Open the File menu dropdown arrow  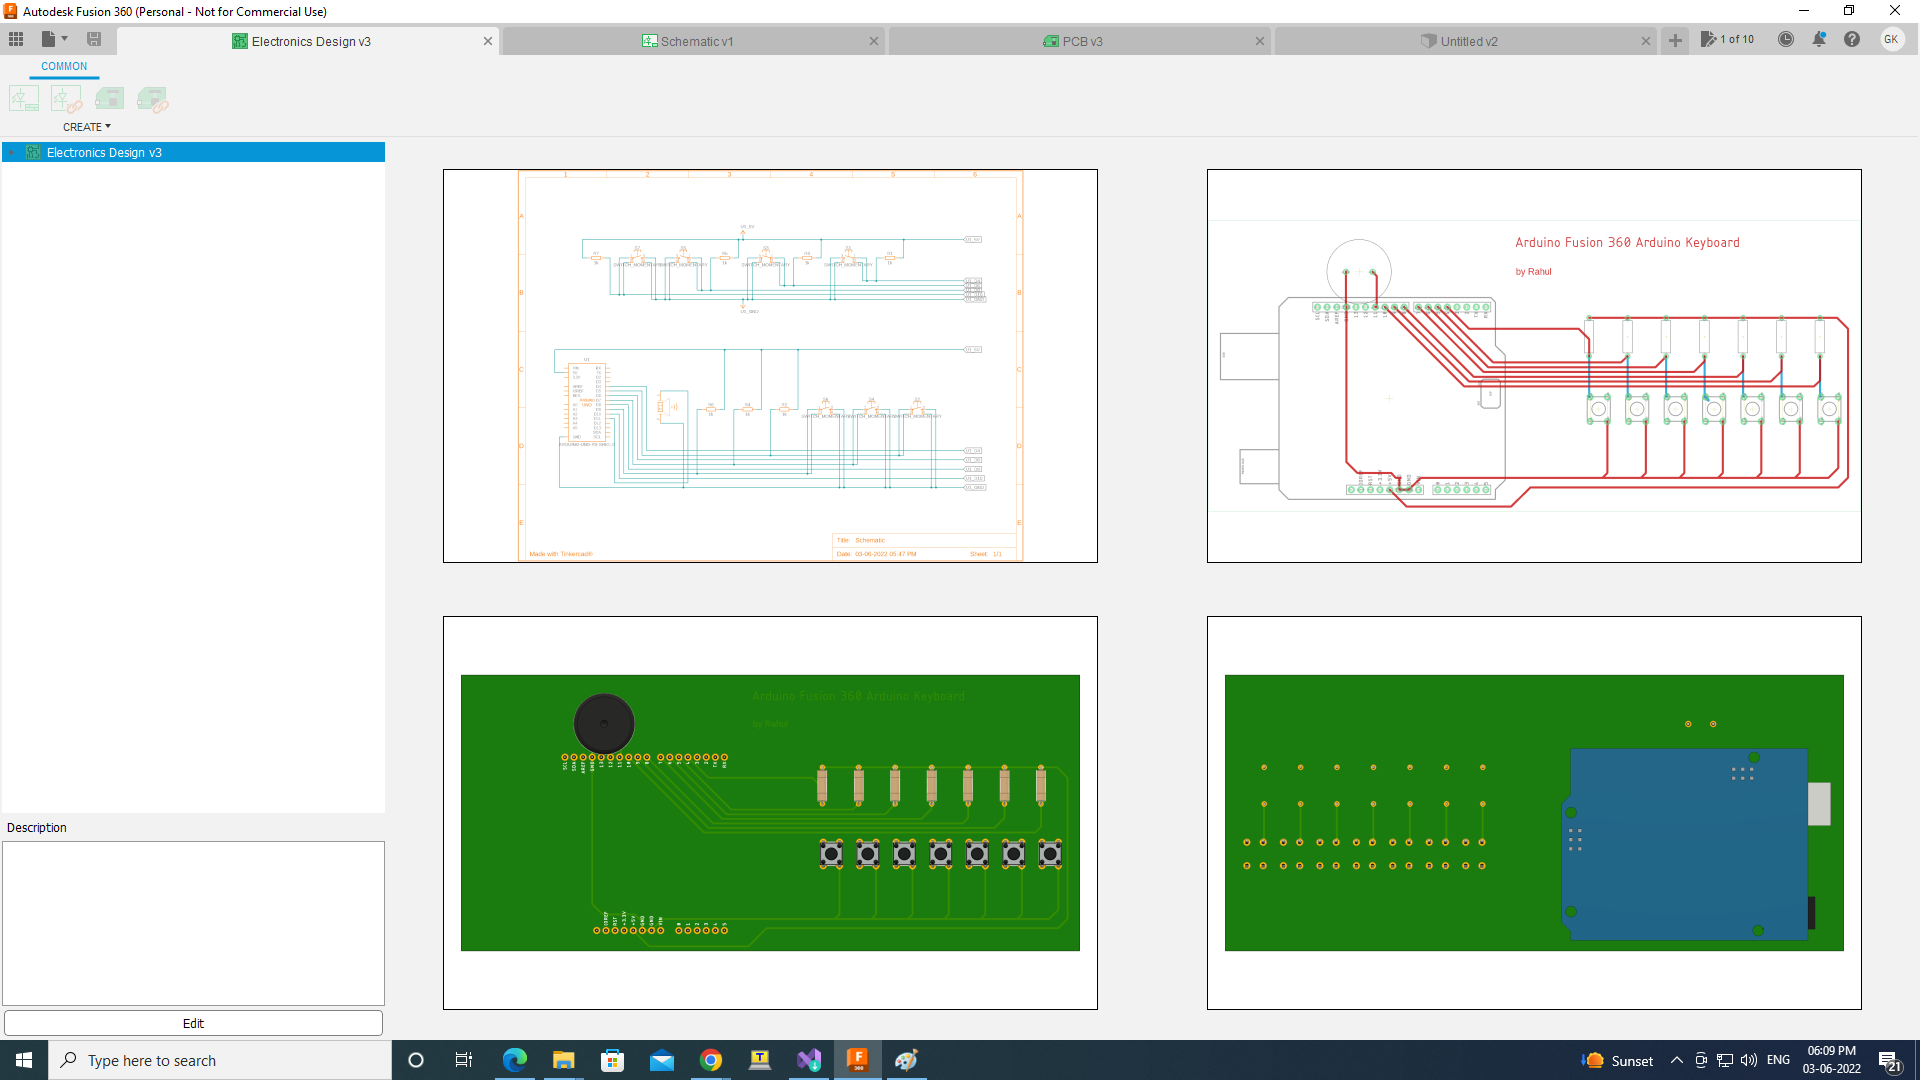(64, 39)
